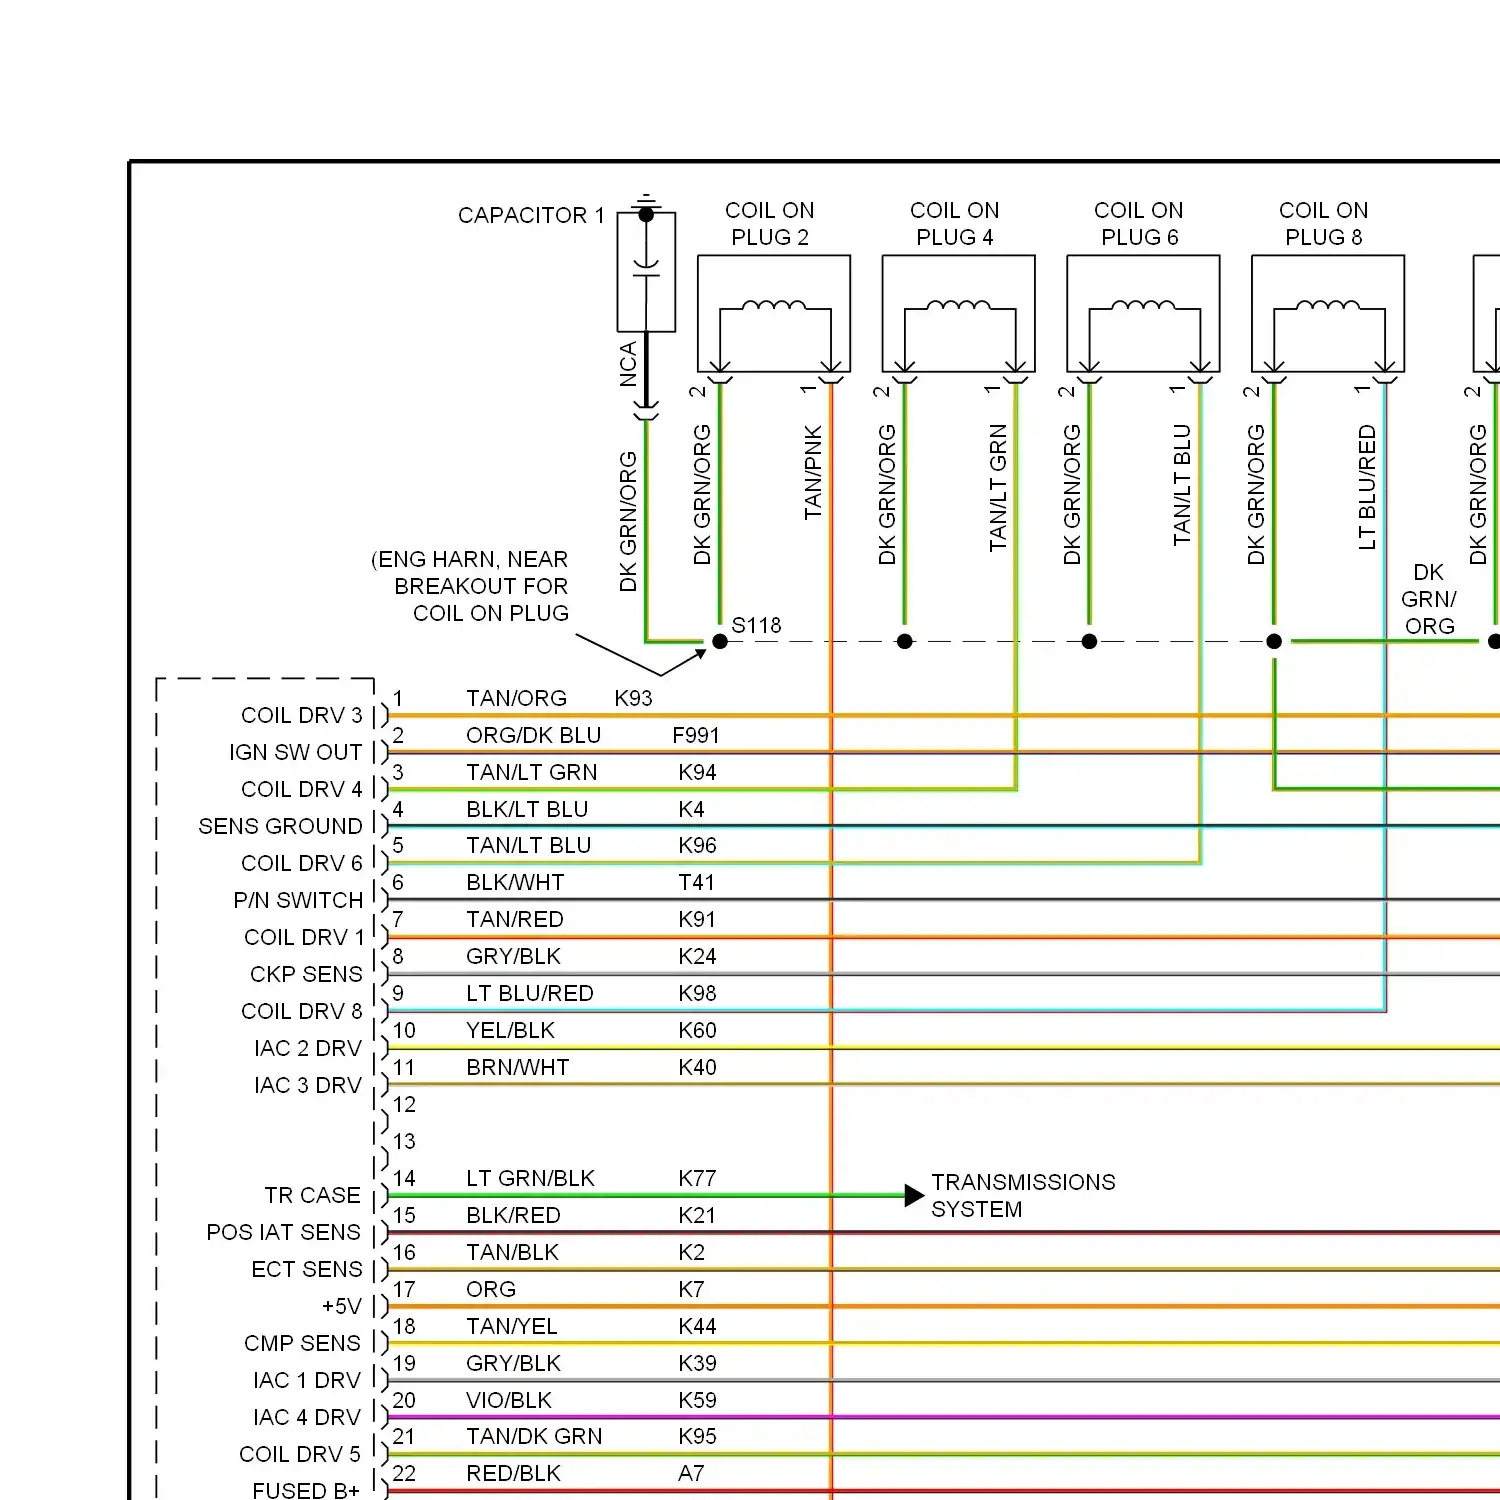Click the CAPACITOR 1 label
Screen dimensions: 1500x1500
(x=531, y=215)
